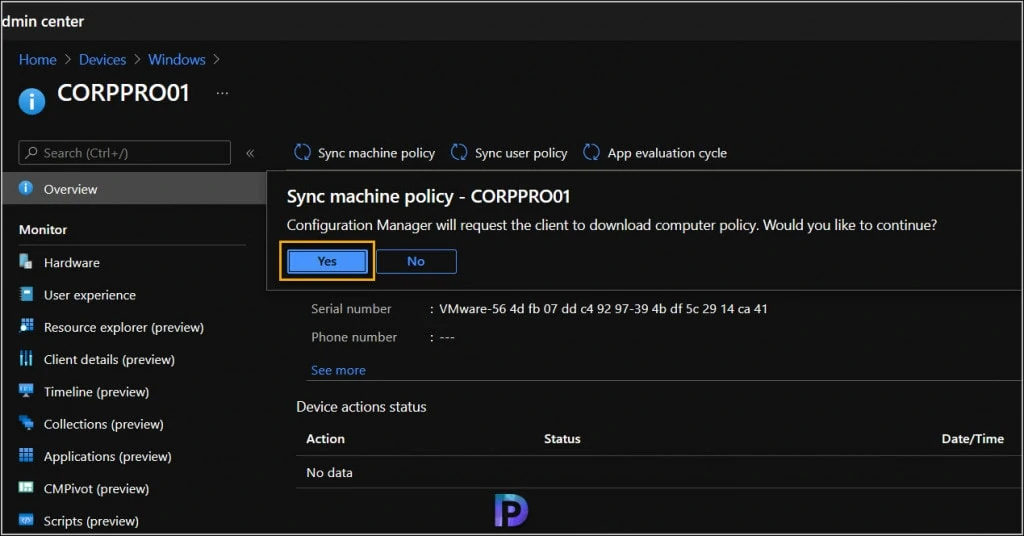This screenshot has height=536, width=1024.
Task: Click the Client details icon
Action: point(25,358)
